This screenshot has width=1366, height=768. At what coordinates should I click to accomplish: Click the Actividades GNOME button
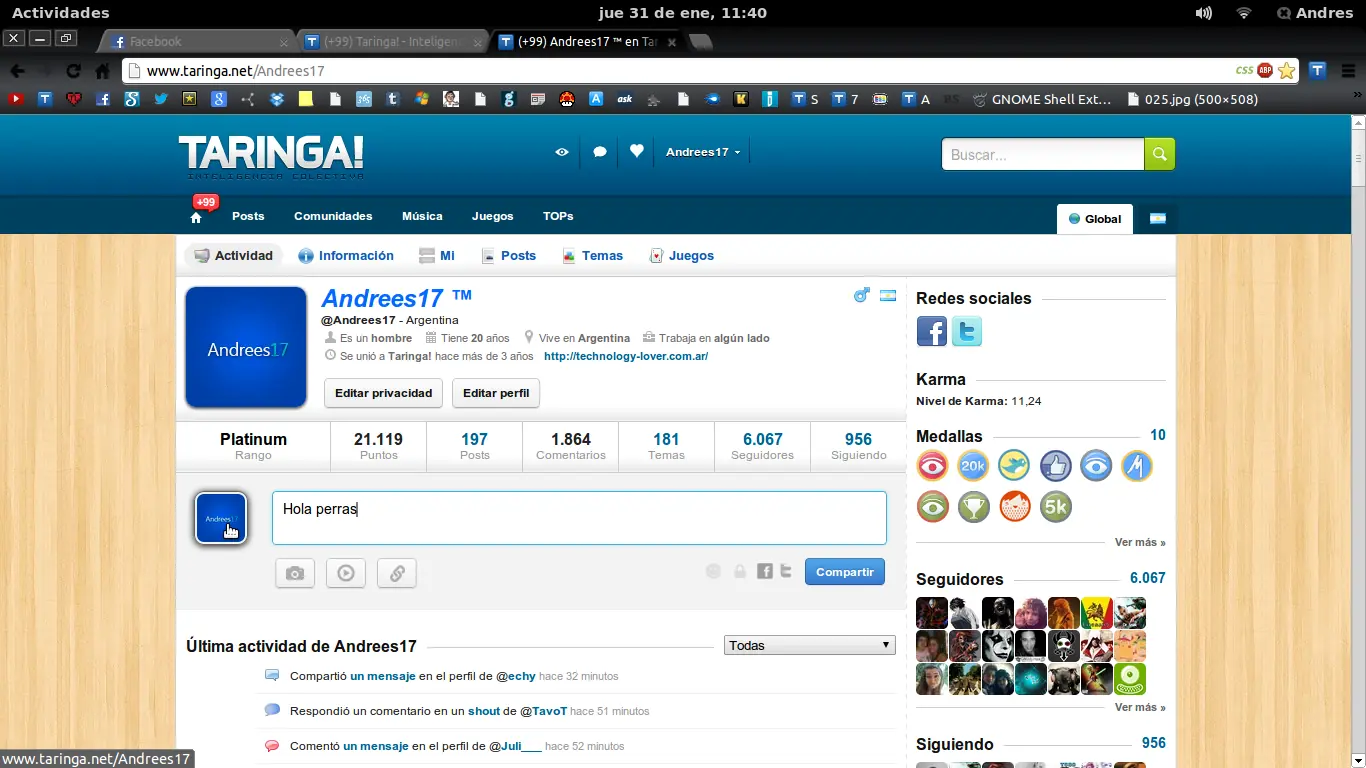click(x=61, y=13)
